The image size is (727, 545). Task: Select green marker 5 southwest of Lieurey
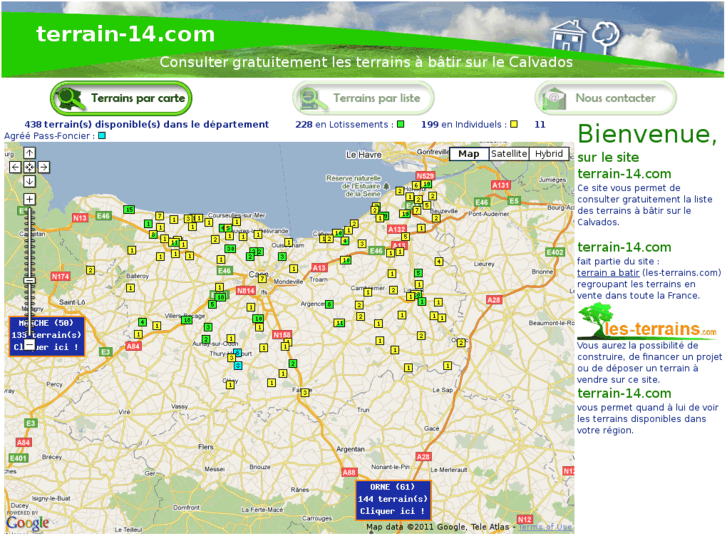click(x=418, y=273)
